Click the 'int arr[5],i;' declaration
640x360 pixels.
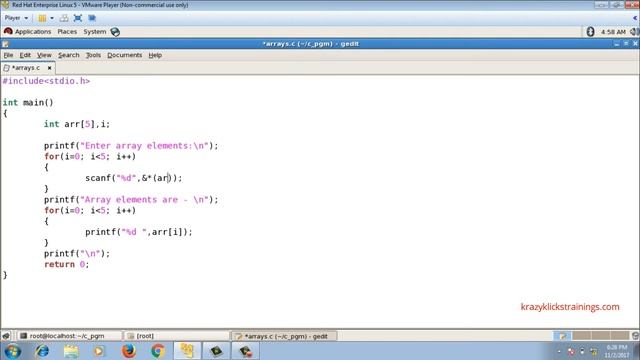pos(77,124)
